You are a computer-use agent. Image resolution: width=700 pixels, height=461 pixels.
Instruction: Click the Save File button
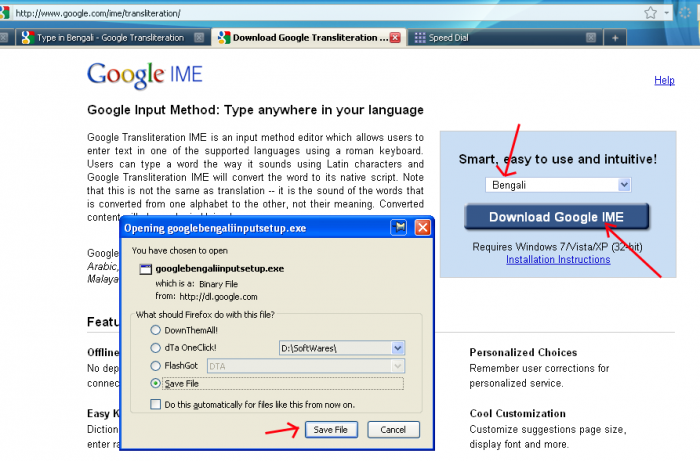tap(331, 430)
